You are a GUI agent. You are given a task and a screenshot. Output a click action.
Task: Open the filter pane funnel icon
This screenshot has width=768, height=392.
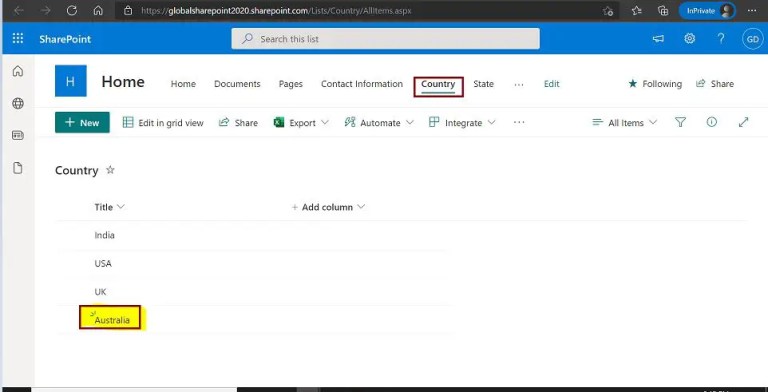coord(680,122)
